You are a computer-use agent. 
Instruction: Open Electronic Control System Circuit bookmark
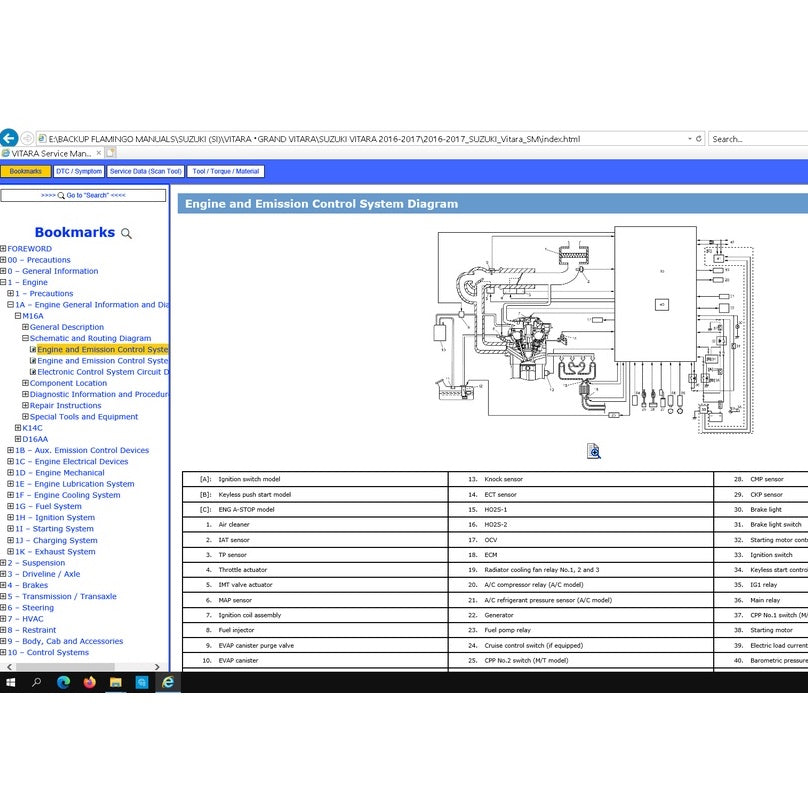pos(102,372)
